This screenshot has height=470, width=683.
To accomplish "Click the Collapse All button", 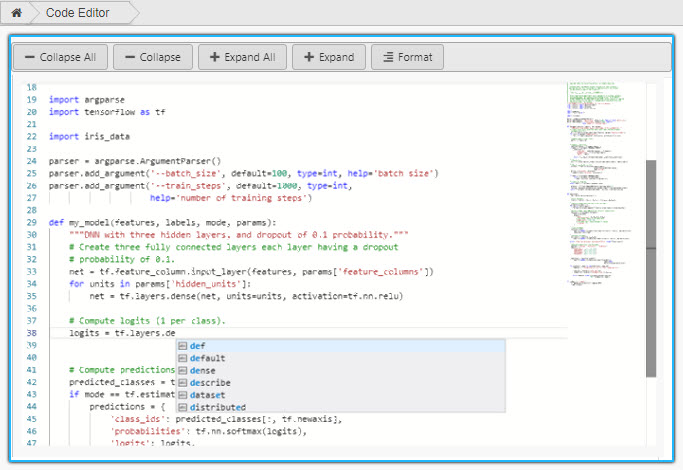I will pyautogui.click(x=60, y=57).
